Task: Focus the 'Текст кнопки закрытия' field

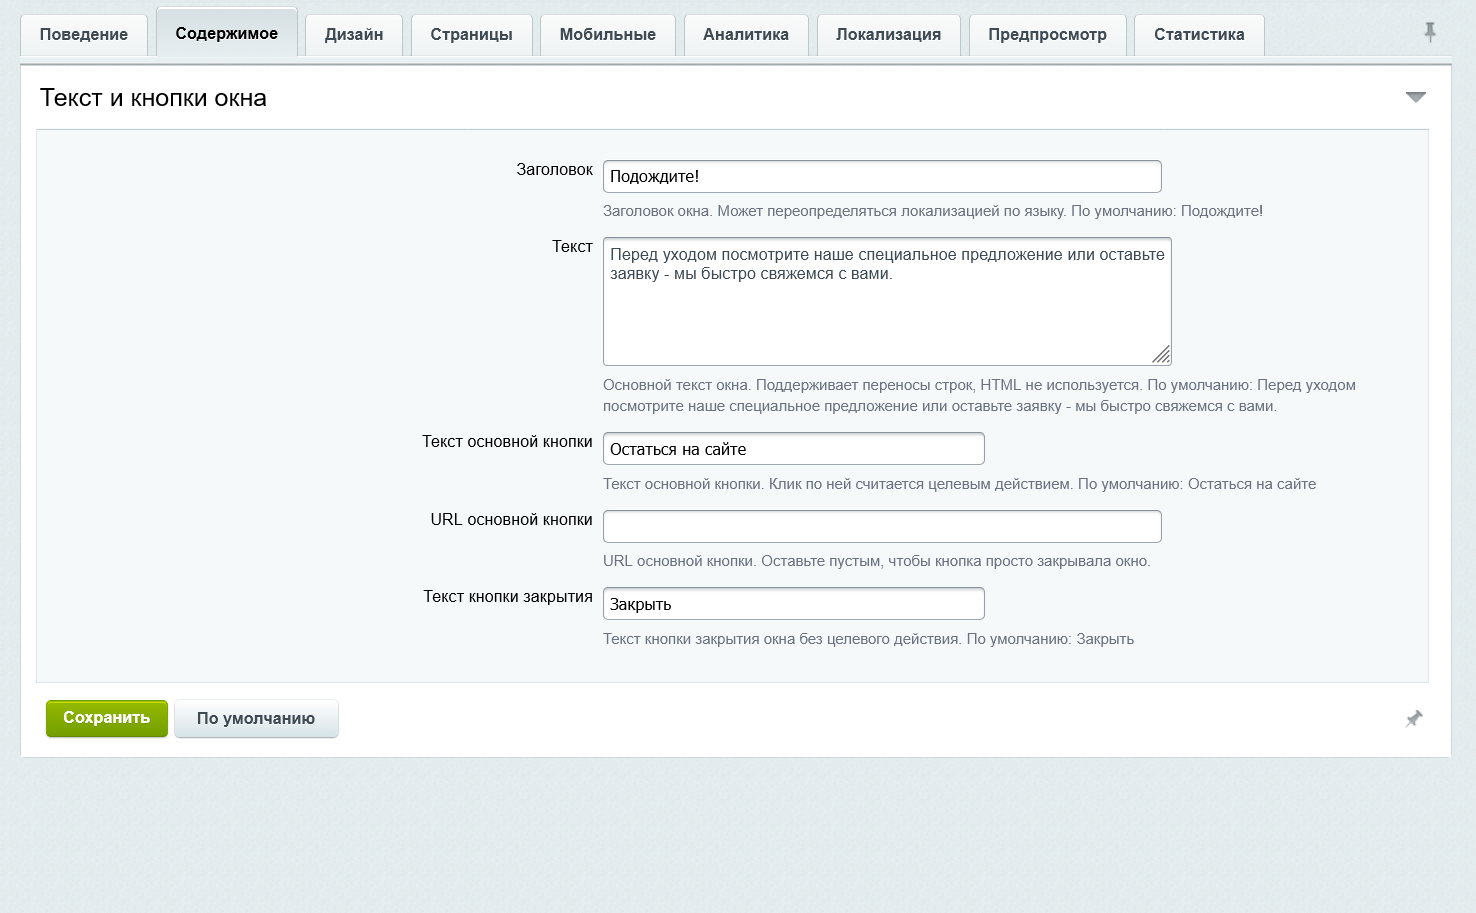Action: click(794, 604)
